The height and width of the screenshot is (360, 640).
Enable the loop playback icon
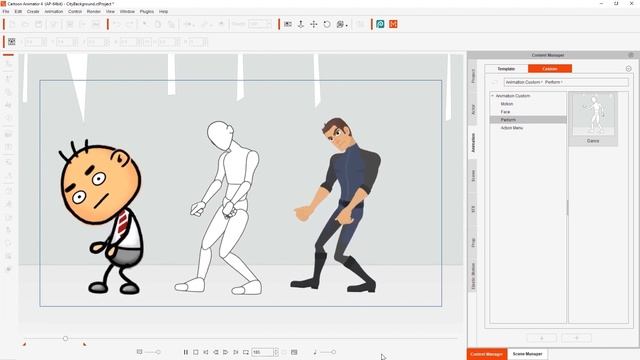click(246, 352)
